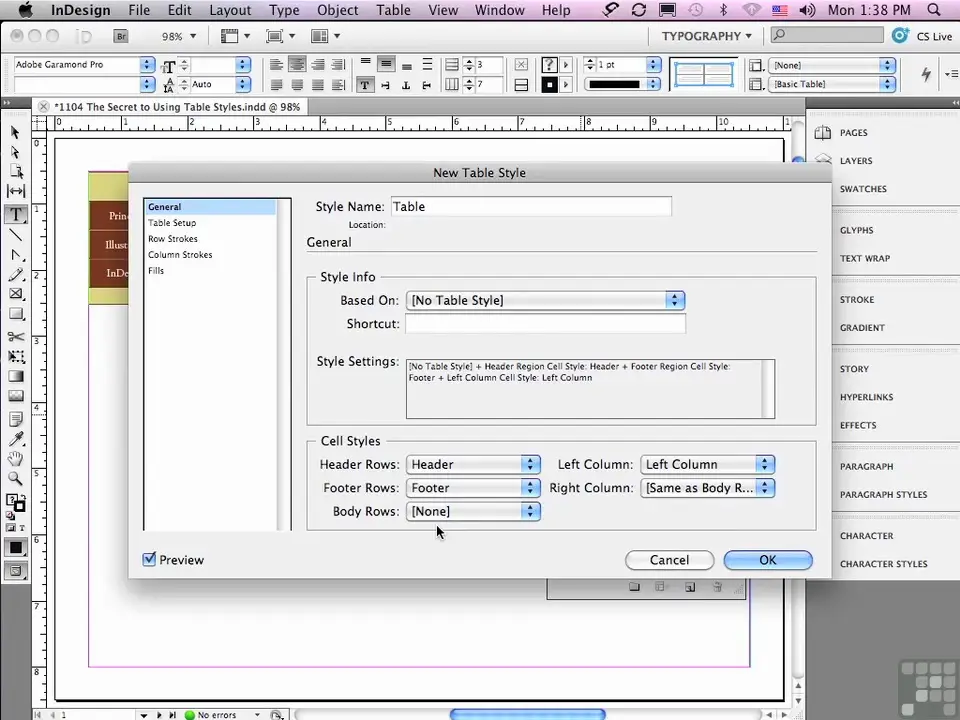Image resolution: width=960 pixels, height=720 pixels.
Task: Select the Page tool
Action: pyautogui.click(x=16, y=171)
